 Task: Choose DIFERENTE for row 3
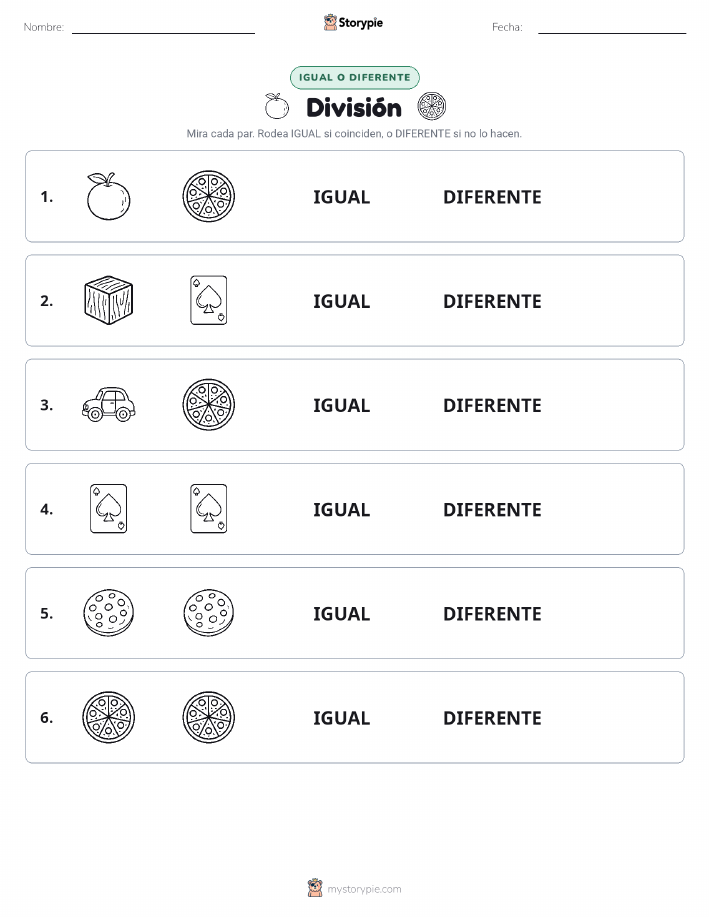[492, 405]
